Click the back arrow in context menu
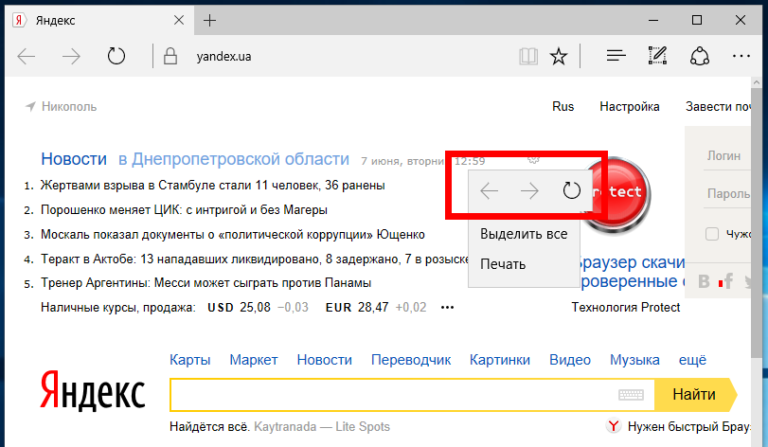Image resolution: width=768 pixels, height=447 pixels. click(489, 190)
